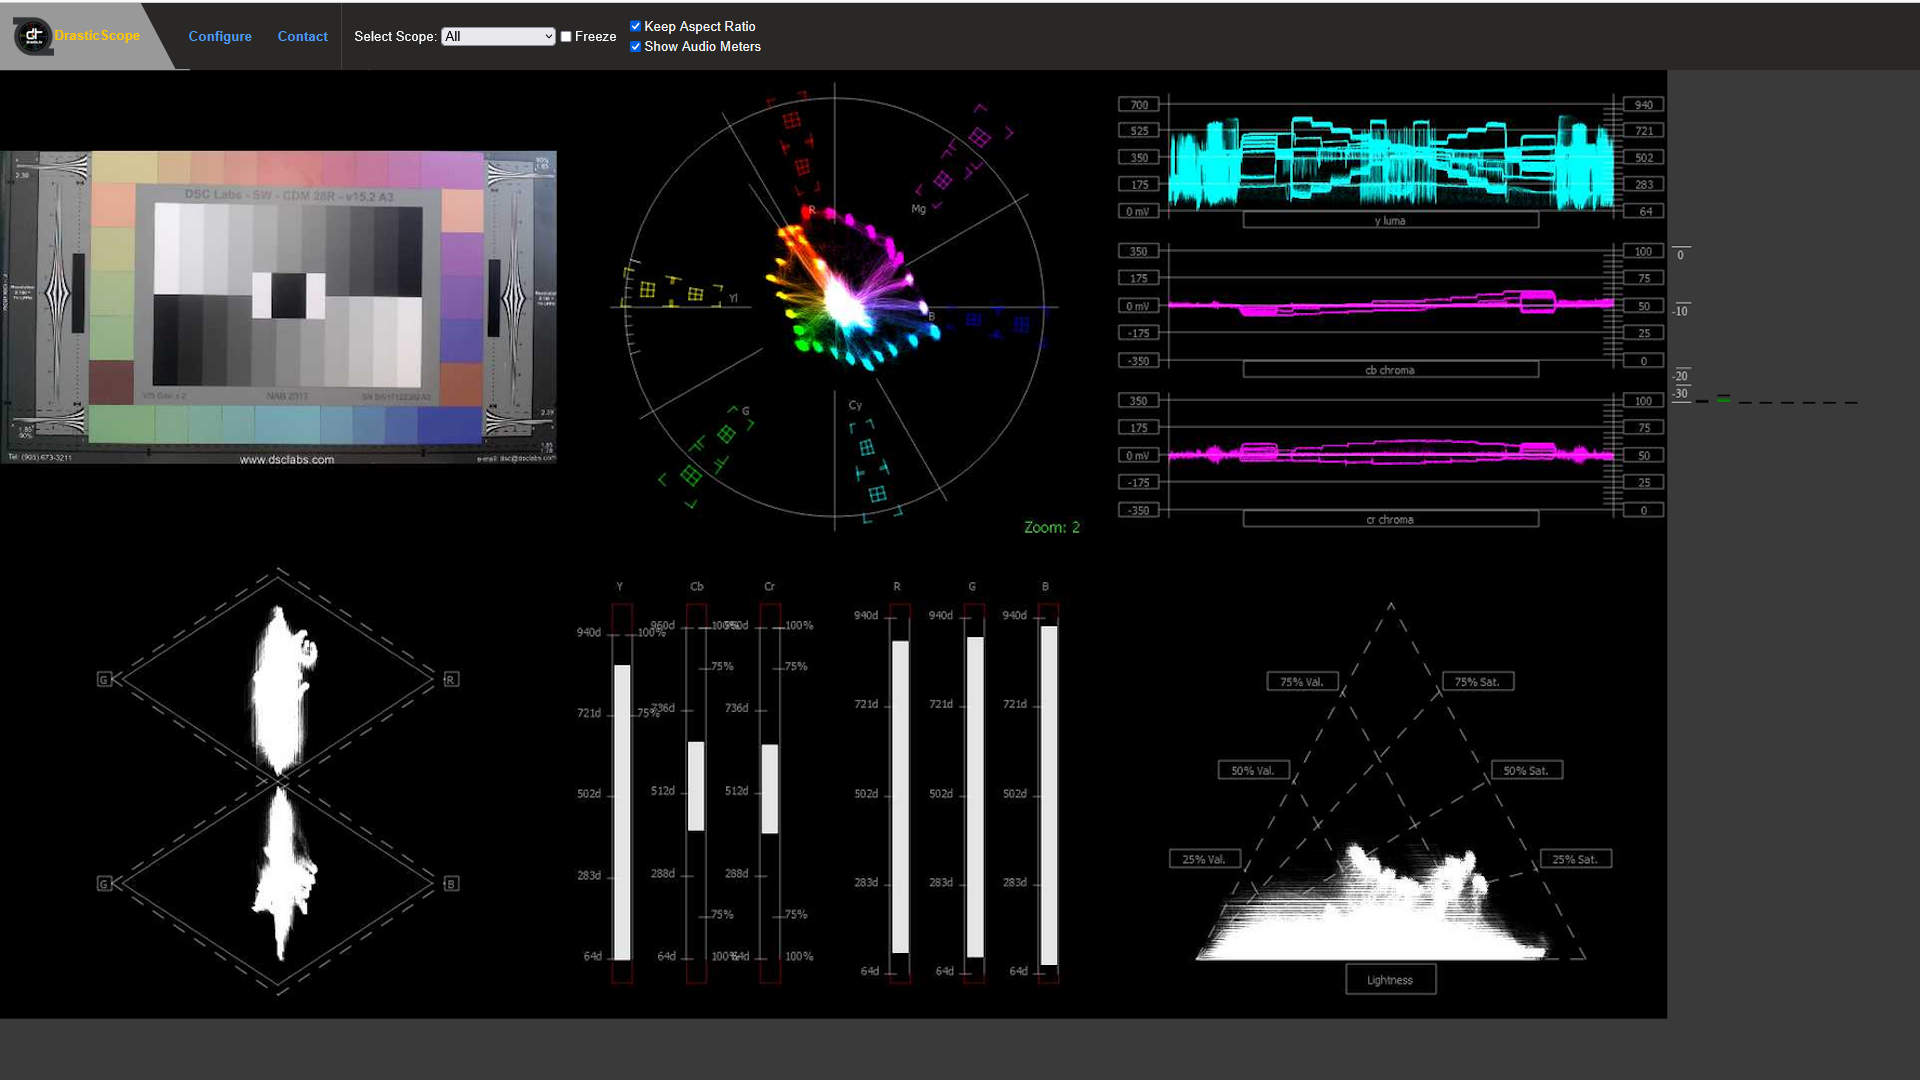Image resolution: width=1920 pixels, height=1080 pixels.
Task: Enable the Freeze checkbox
Action: (566, 36)
